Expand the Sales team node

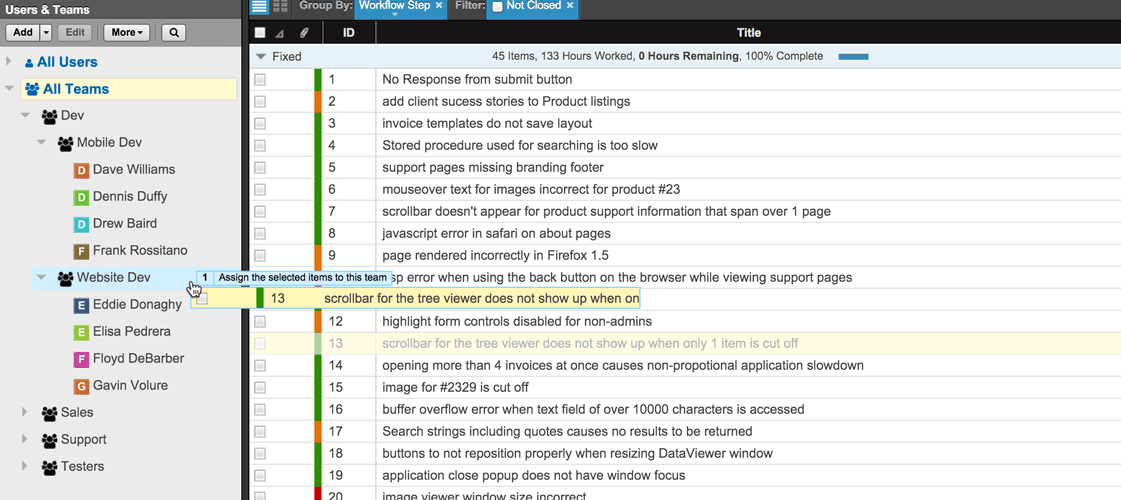coord(25,412)
